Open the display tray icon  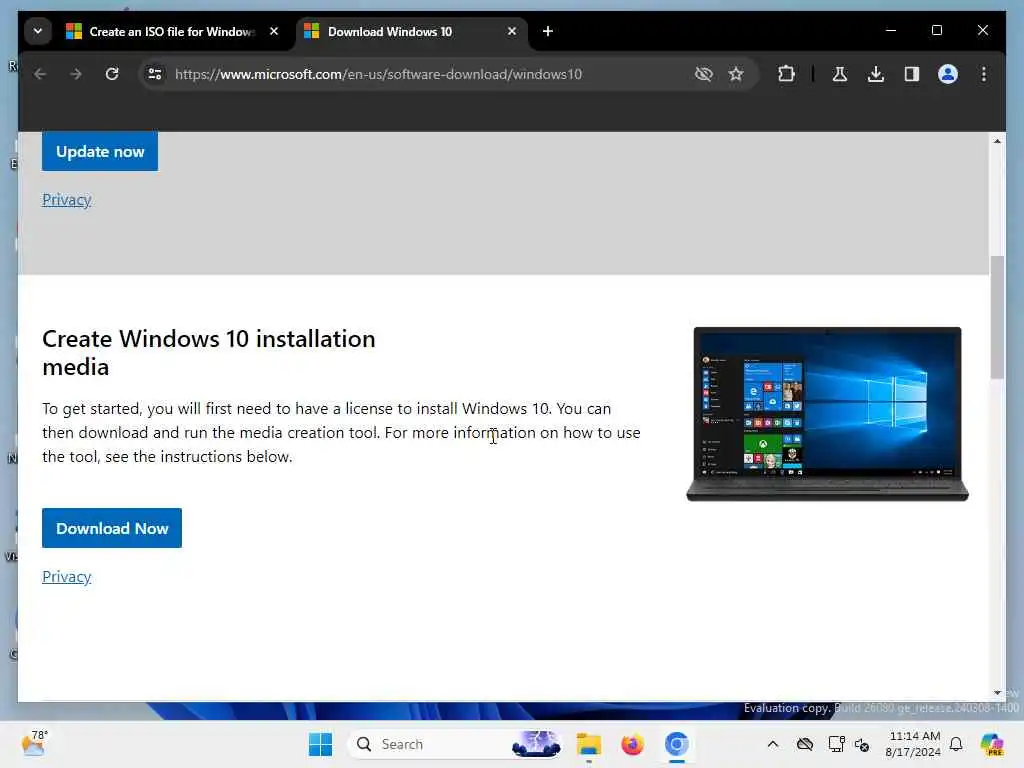tap(836, 744)
